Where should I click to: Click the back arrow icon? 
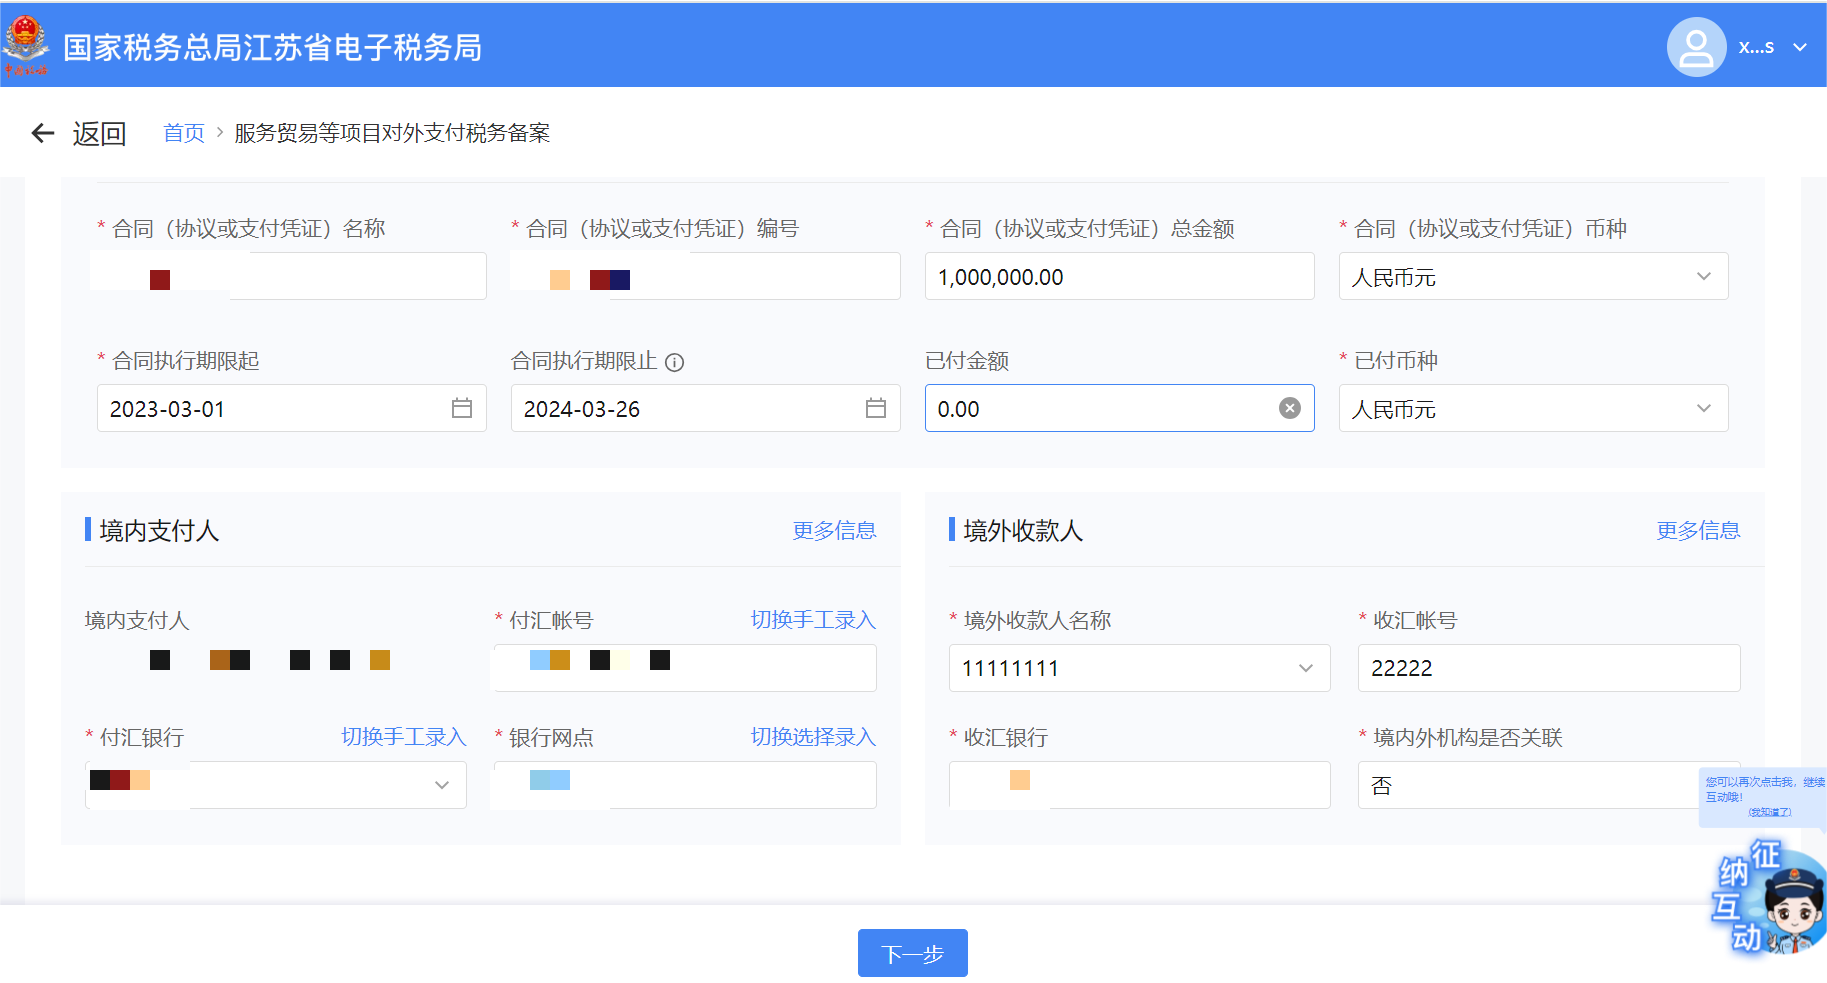tap(42, 133)
